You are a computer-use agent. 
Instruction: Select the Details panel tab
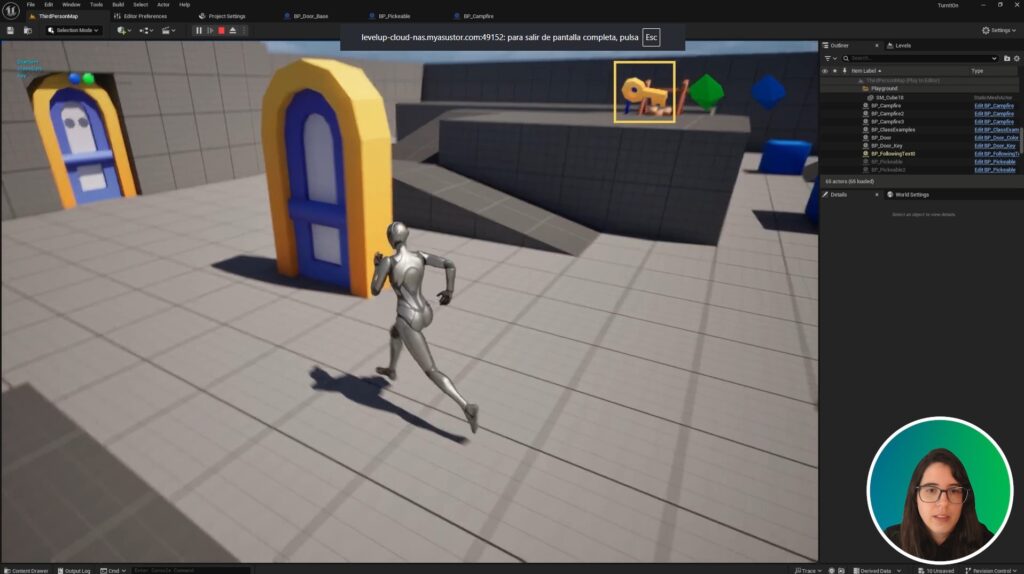tap(839, 195)
